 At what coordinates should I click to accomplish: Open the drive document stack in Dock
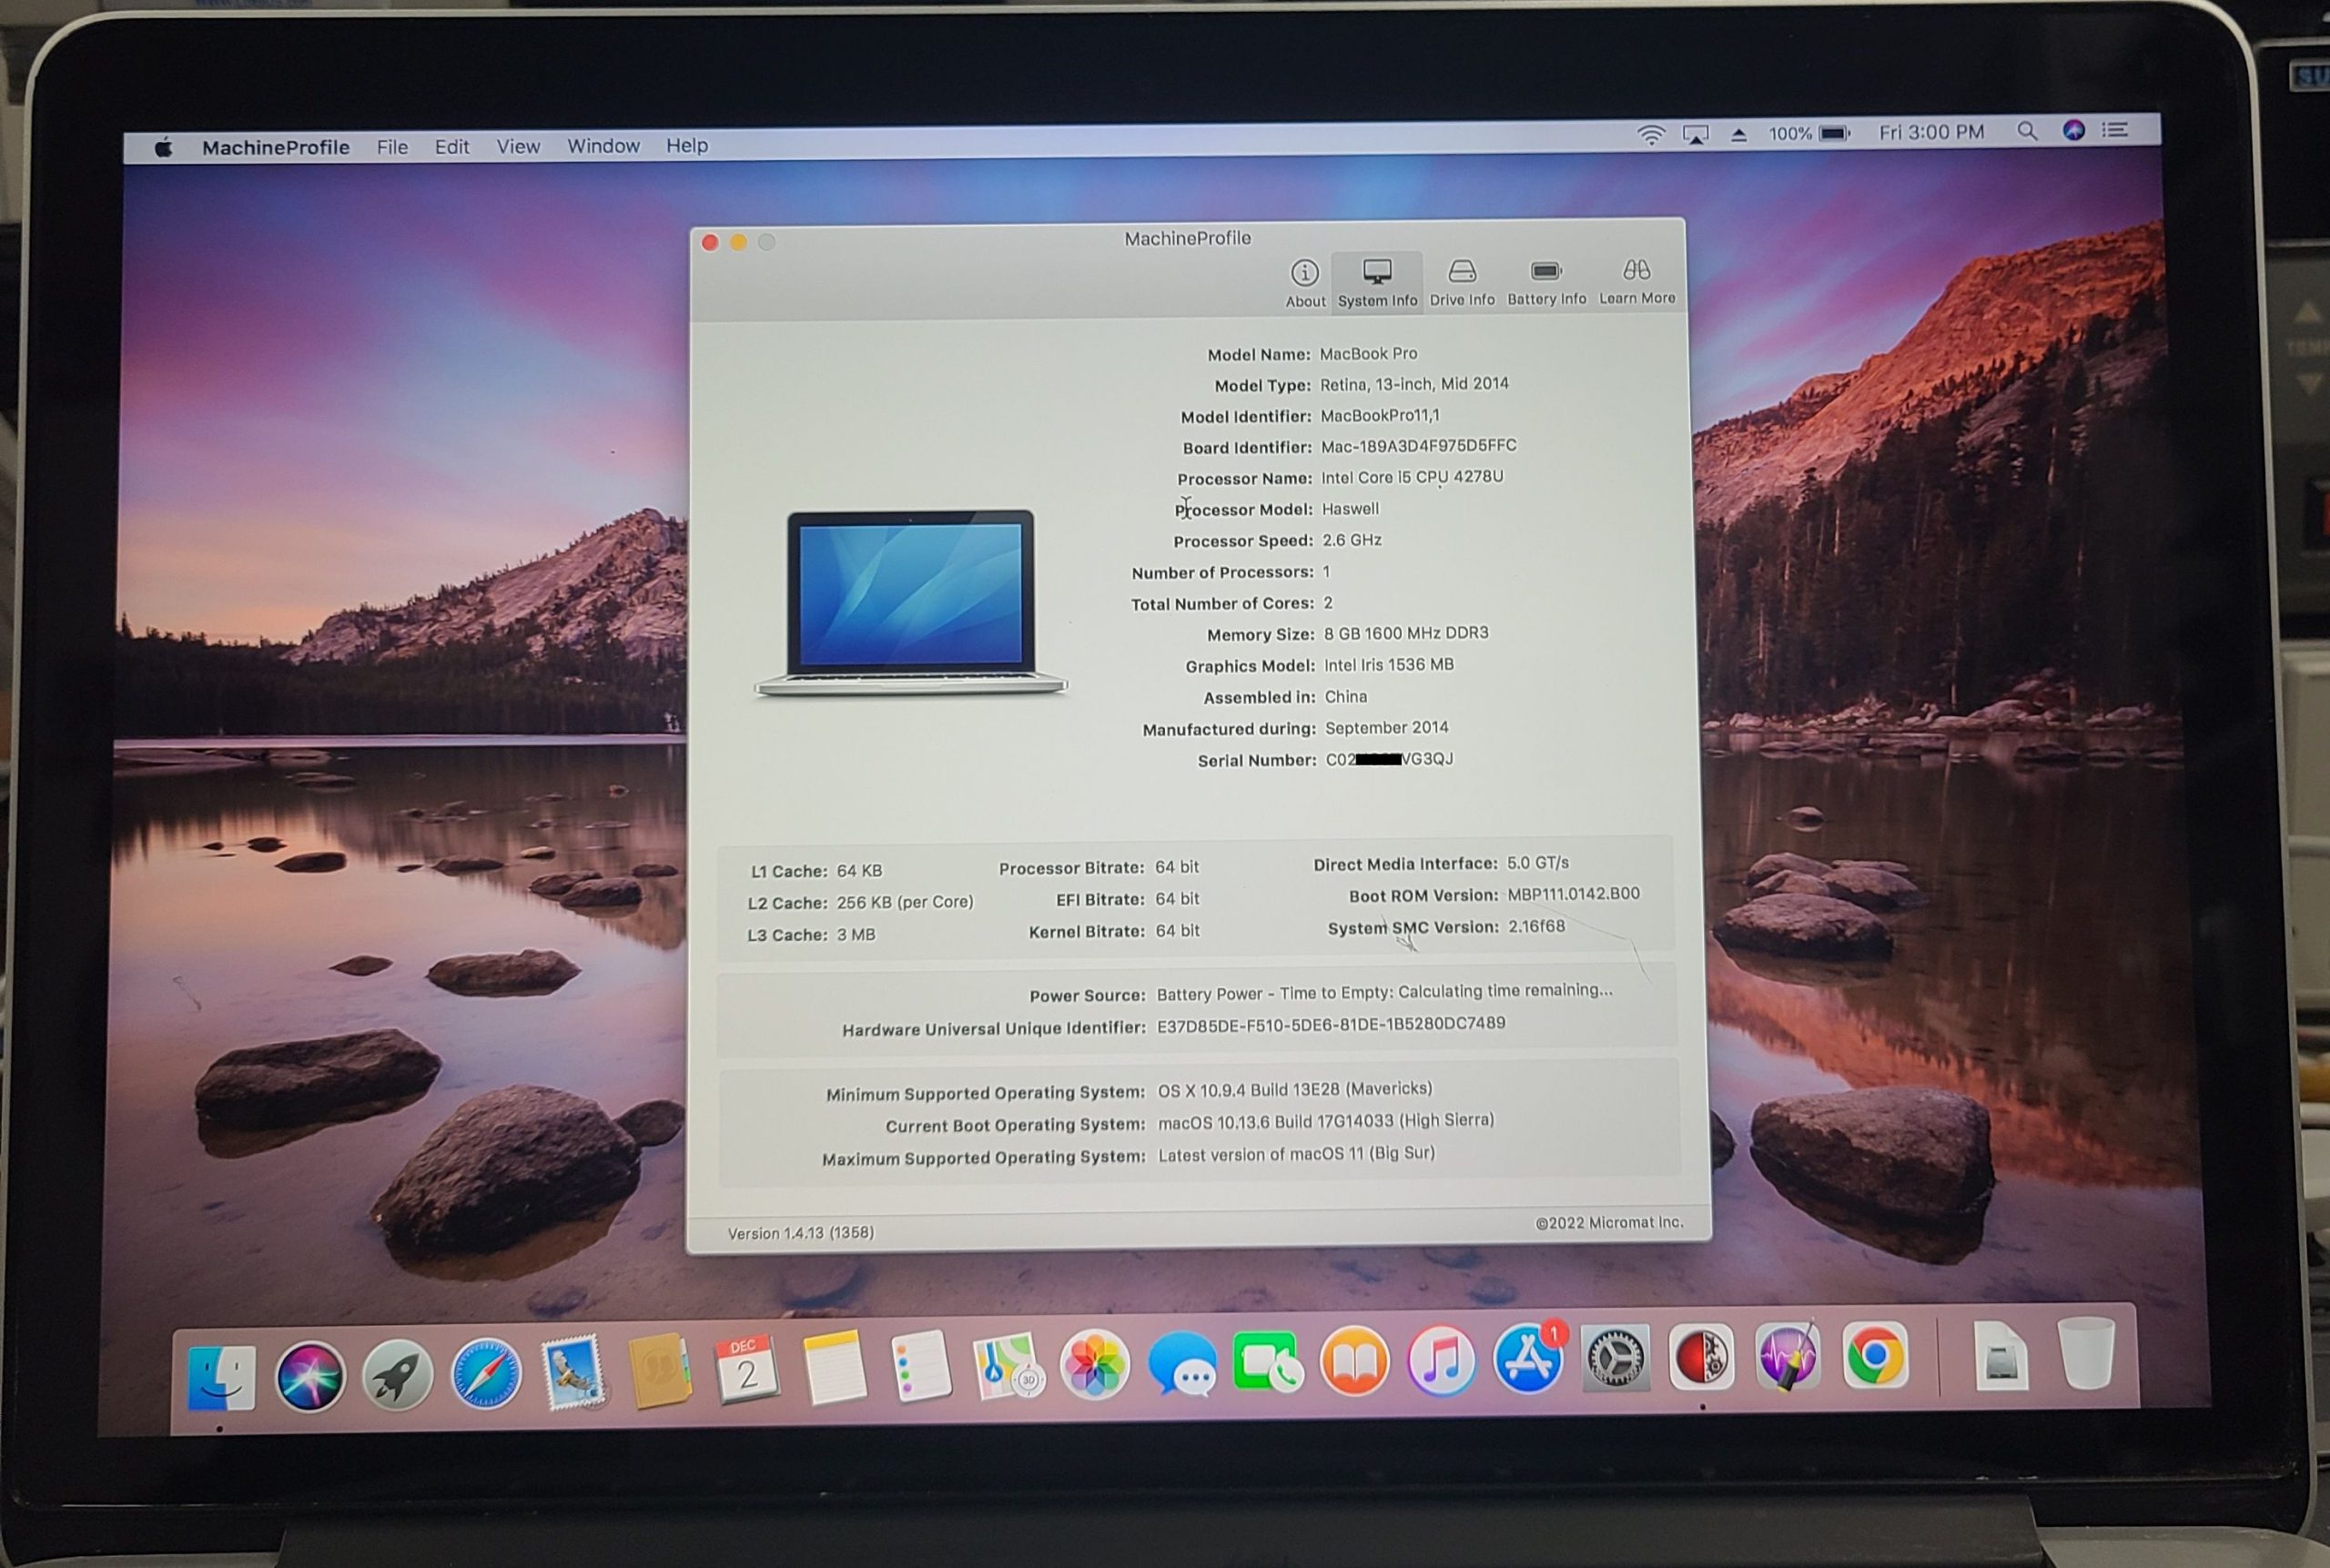tap(2001, 1354)
